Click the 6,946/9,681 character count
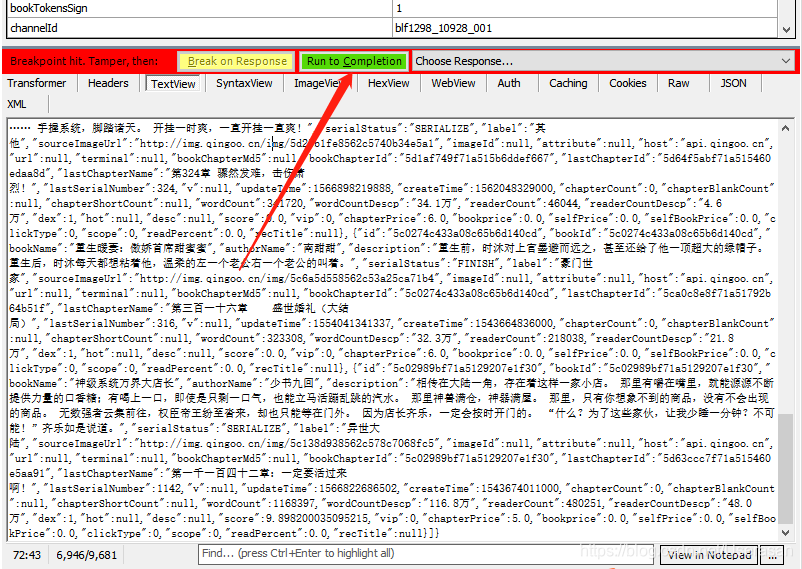802x569 pixels. pos(86,555)
